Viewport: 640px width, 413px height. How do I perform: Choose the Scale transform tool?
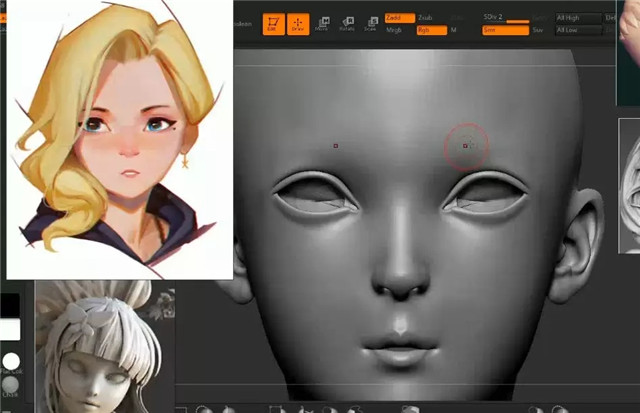point(370,24)
